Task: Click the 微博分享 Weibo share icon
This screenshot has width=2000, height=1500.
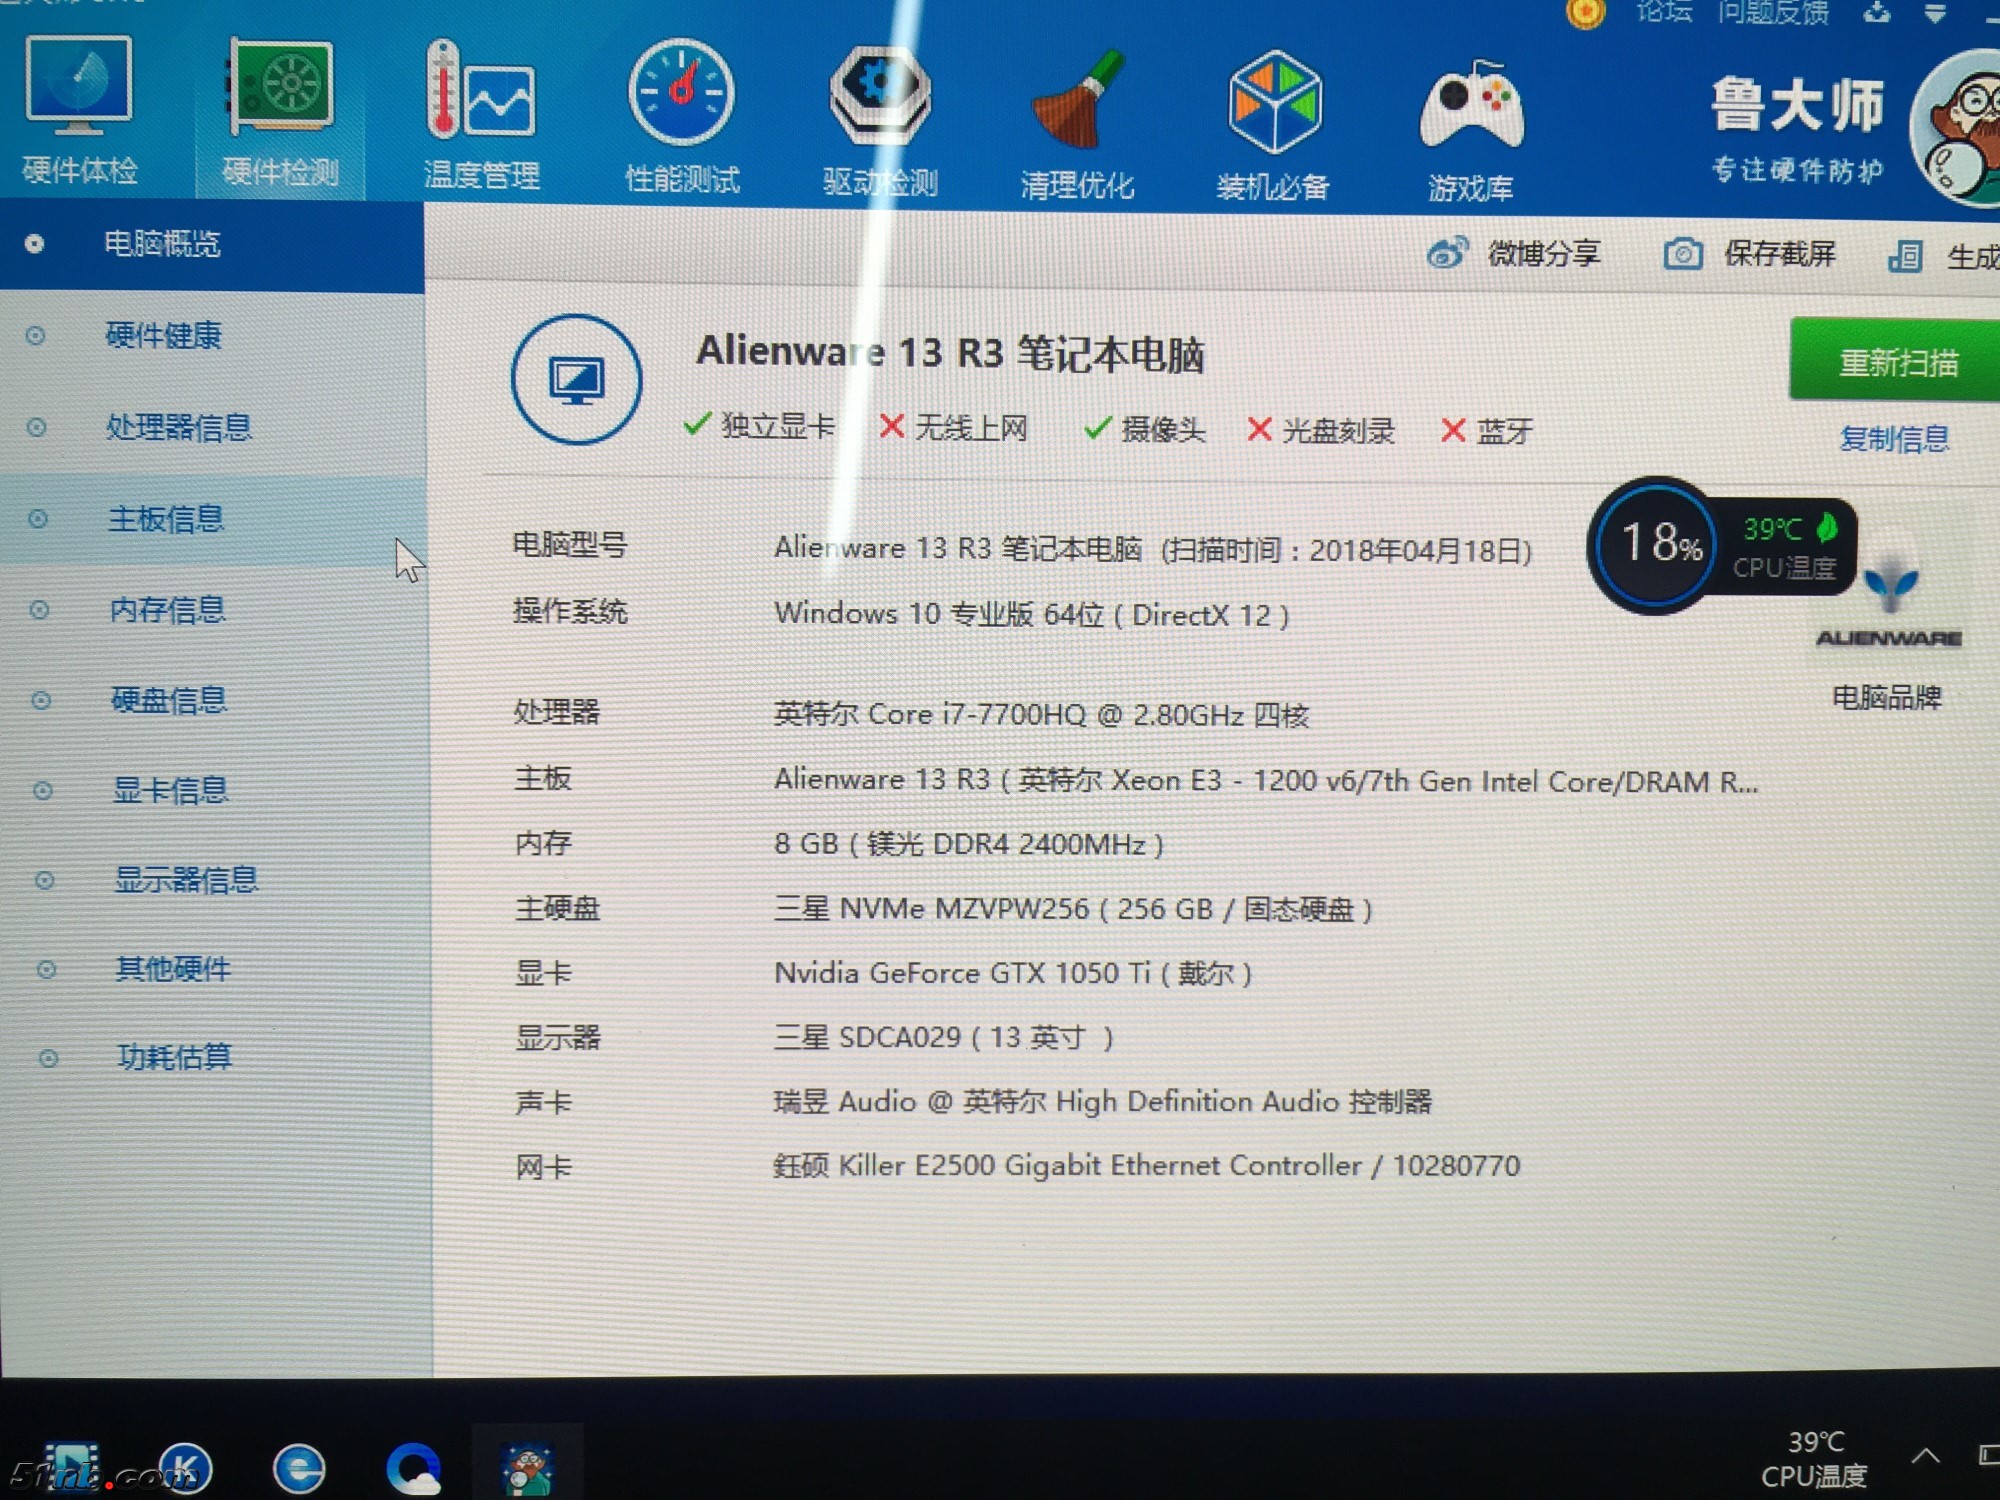Action: pyautogui.click(x=1447, y=253)
